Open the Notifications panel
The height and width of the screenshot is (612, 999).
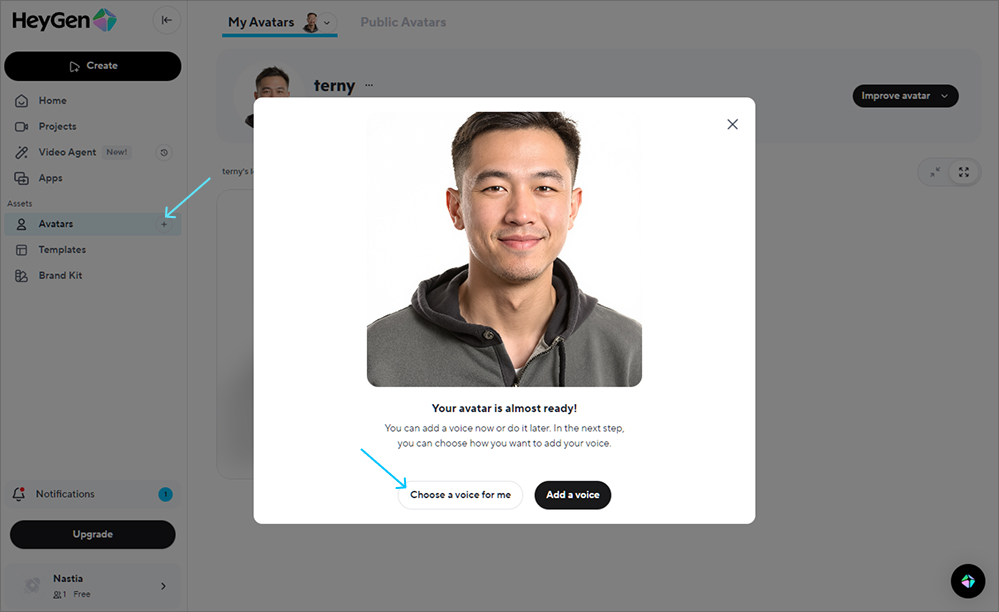65,494
